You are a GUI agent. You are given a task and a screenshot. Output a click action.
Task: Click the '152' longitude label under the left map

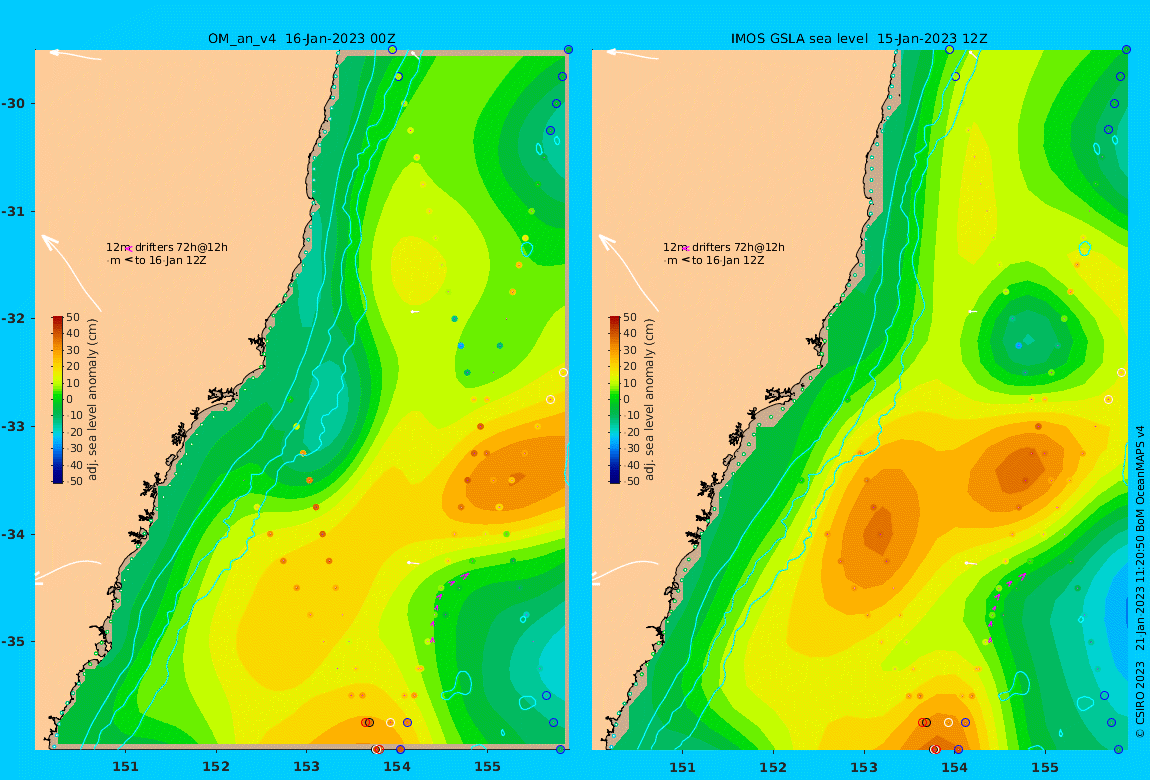click(x=216, y=767)
